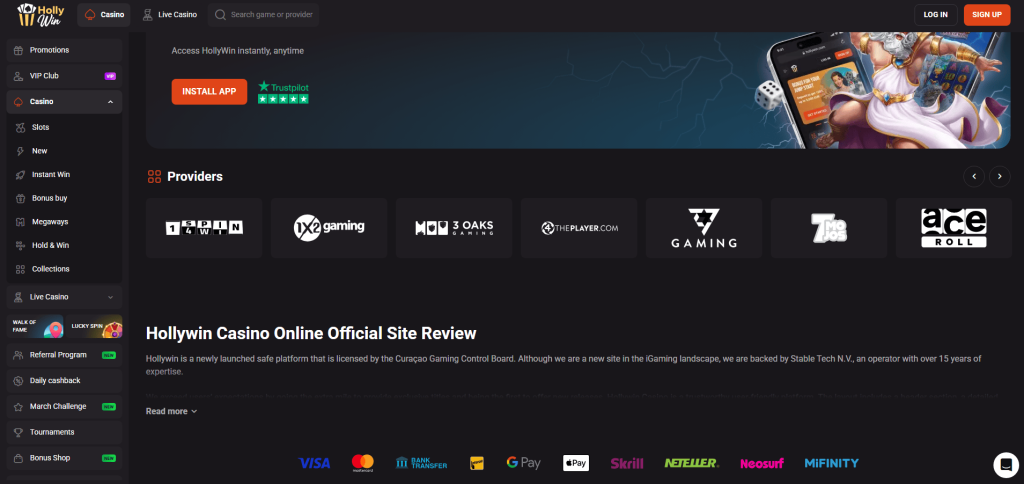Click the Hollywin Casino Online Official Site Review heading
This screenshot has width=1024, height=484.
(x=311, y=333)
